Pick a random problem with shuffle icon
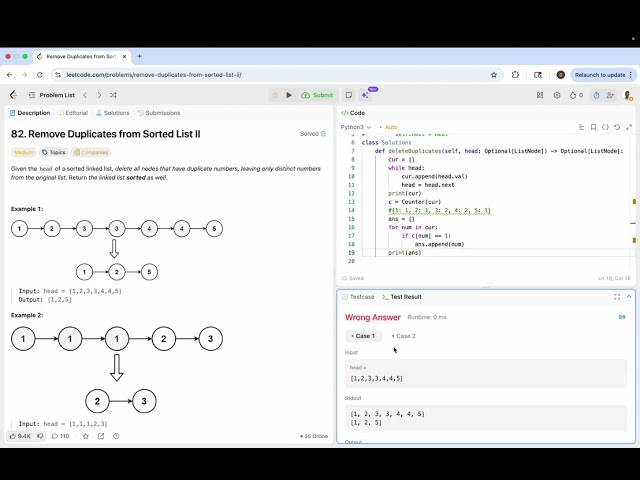The height and width of the screenshot is (480, 640). (x=113, y=95)
